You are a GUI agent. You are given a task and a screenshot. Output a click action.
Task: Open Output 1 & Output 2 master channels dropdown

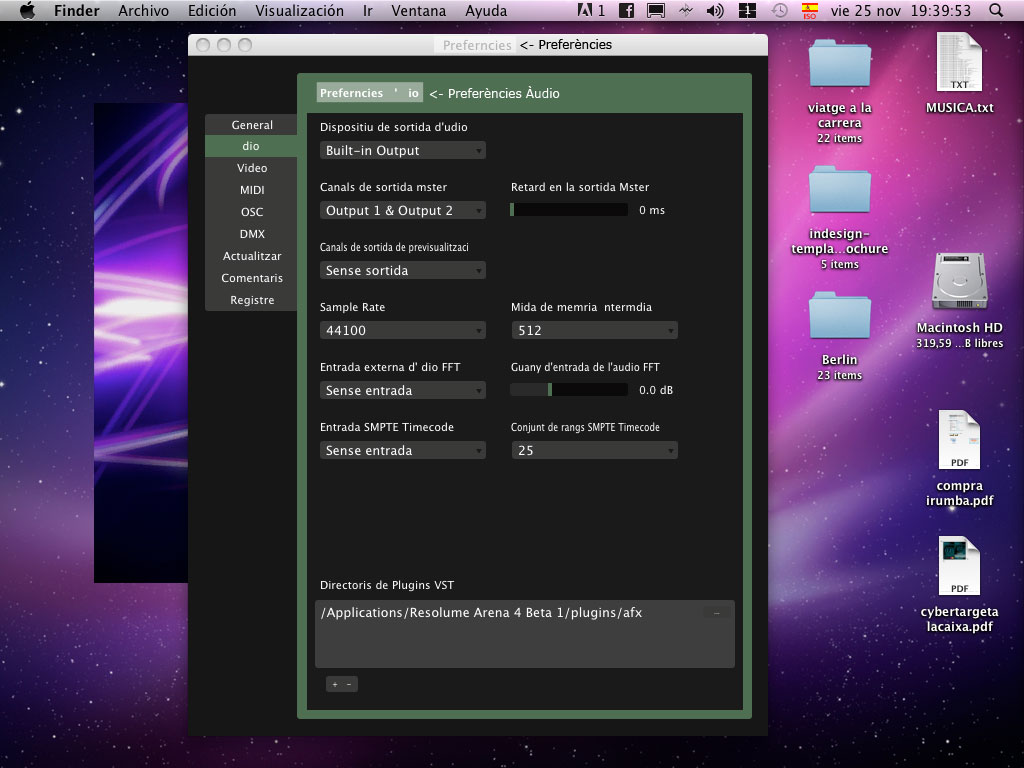tap(402, 210)
